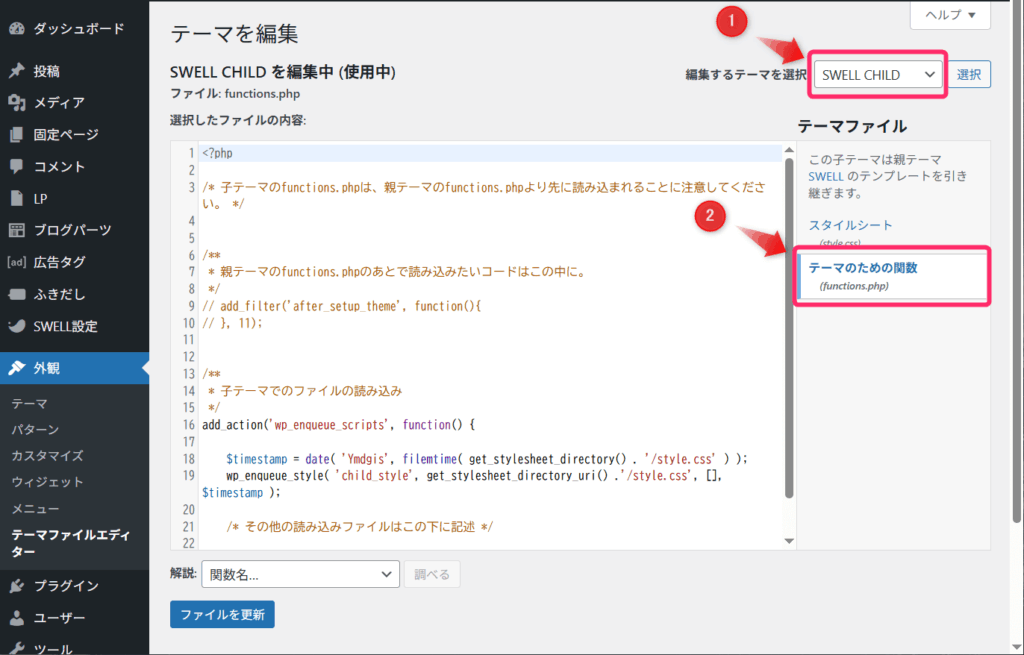Screen dimensions: 1024x655
Task: Click the user icon beside ユーザー
Action: [x=16, y=617]
